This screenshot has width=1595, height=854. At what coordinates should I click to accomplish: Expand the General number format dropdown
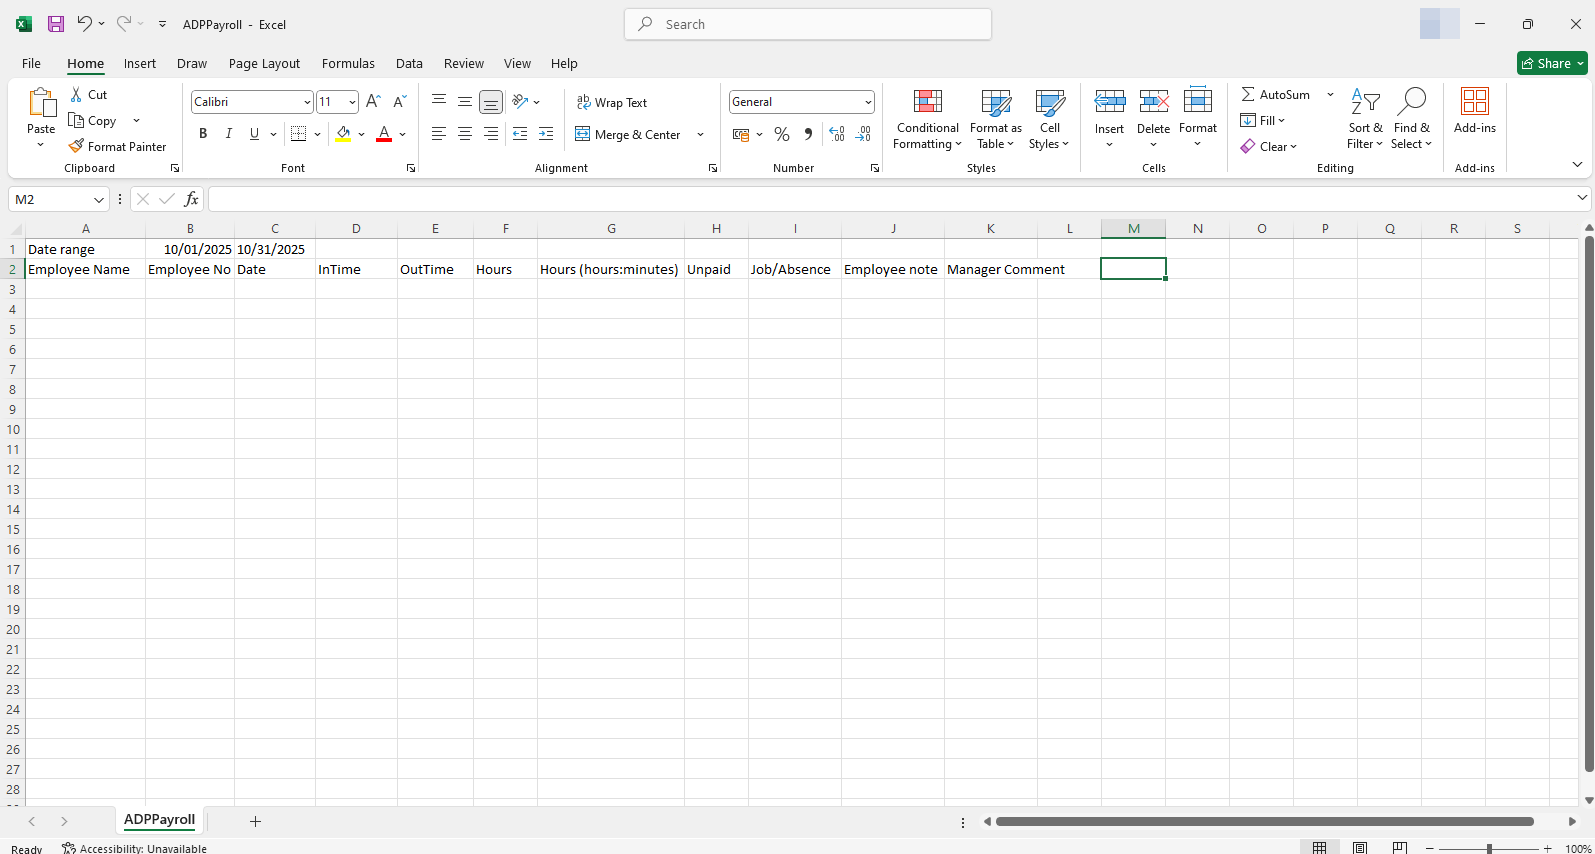point(867,102)
